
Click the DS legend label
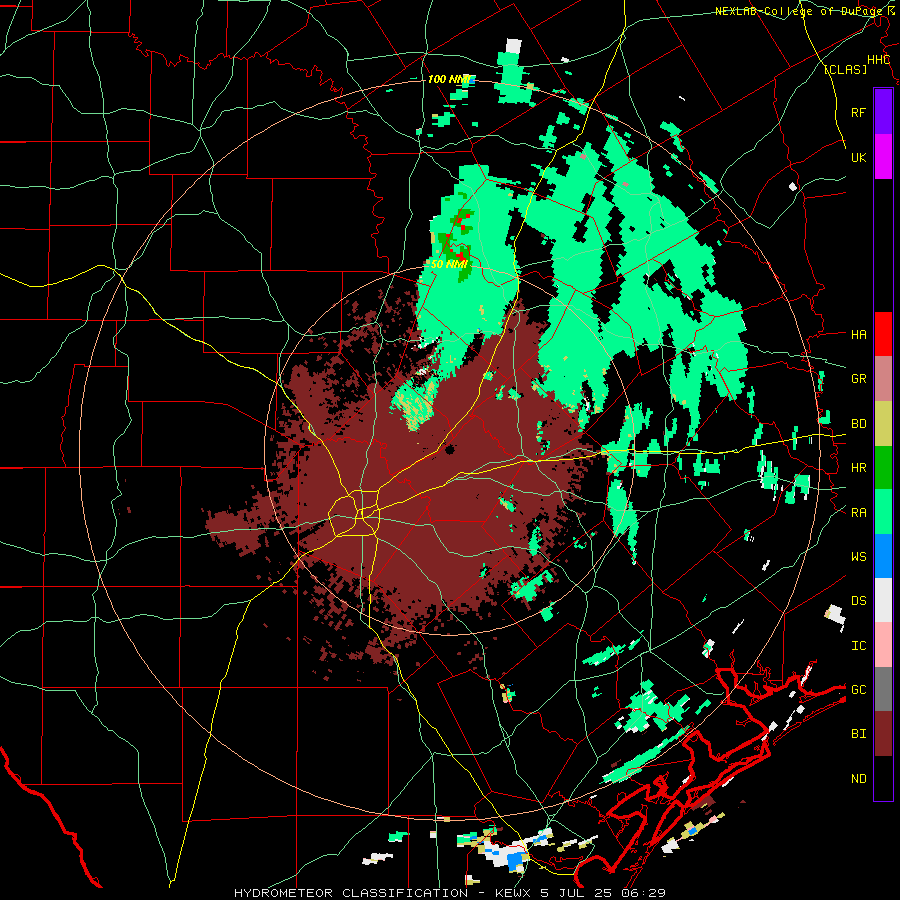[858, 600]
